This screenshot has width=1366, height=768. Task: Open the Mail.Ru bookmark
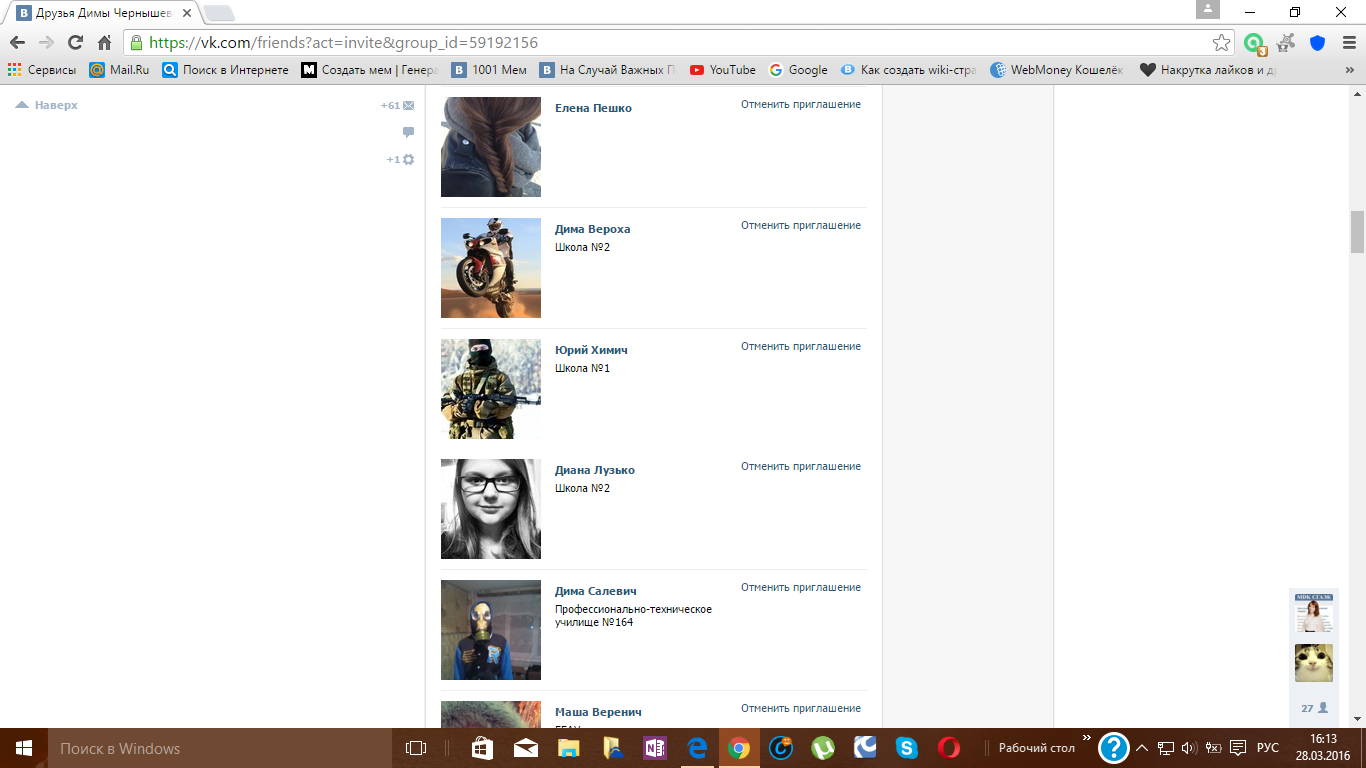pyautogui.click(x=119, y=70)
